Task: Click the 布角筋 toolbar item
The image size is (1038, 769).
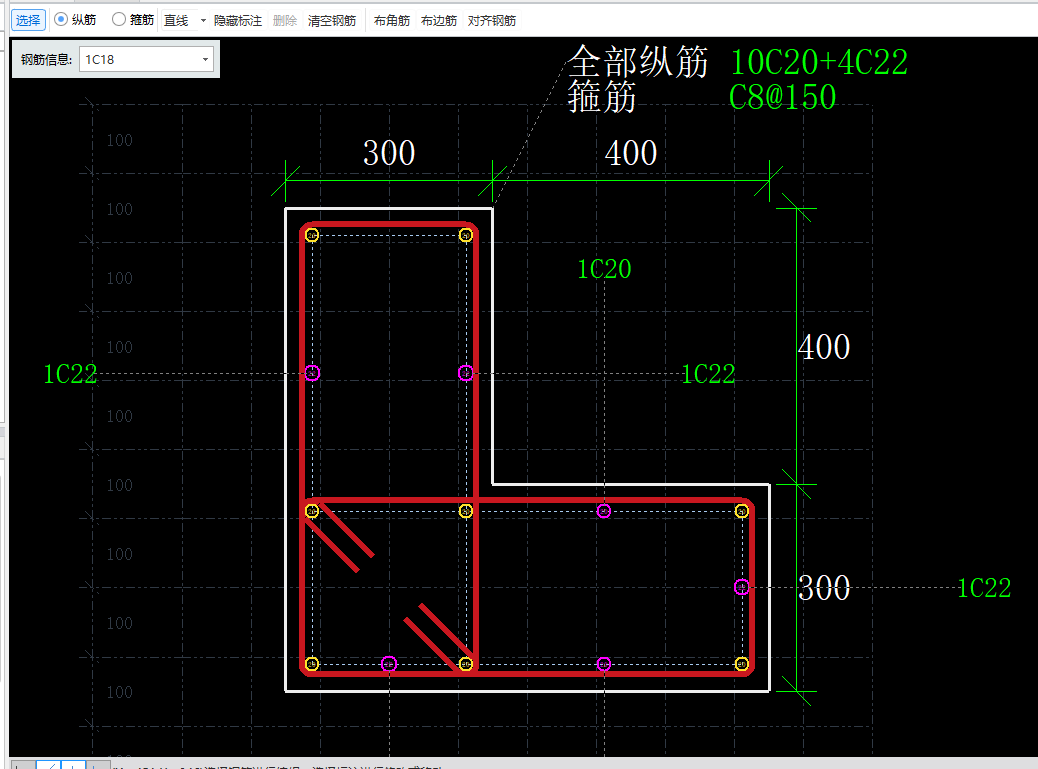Action: coord(391,21)
